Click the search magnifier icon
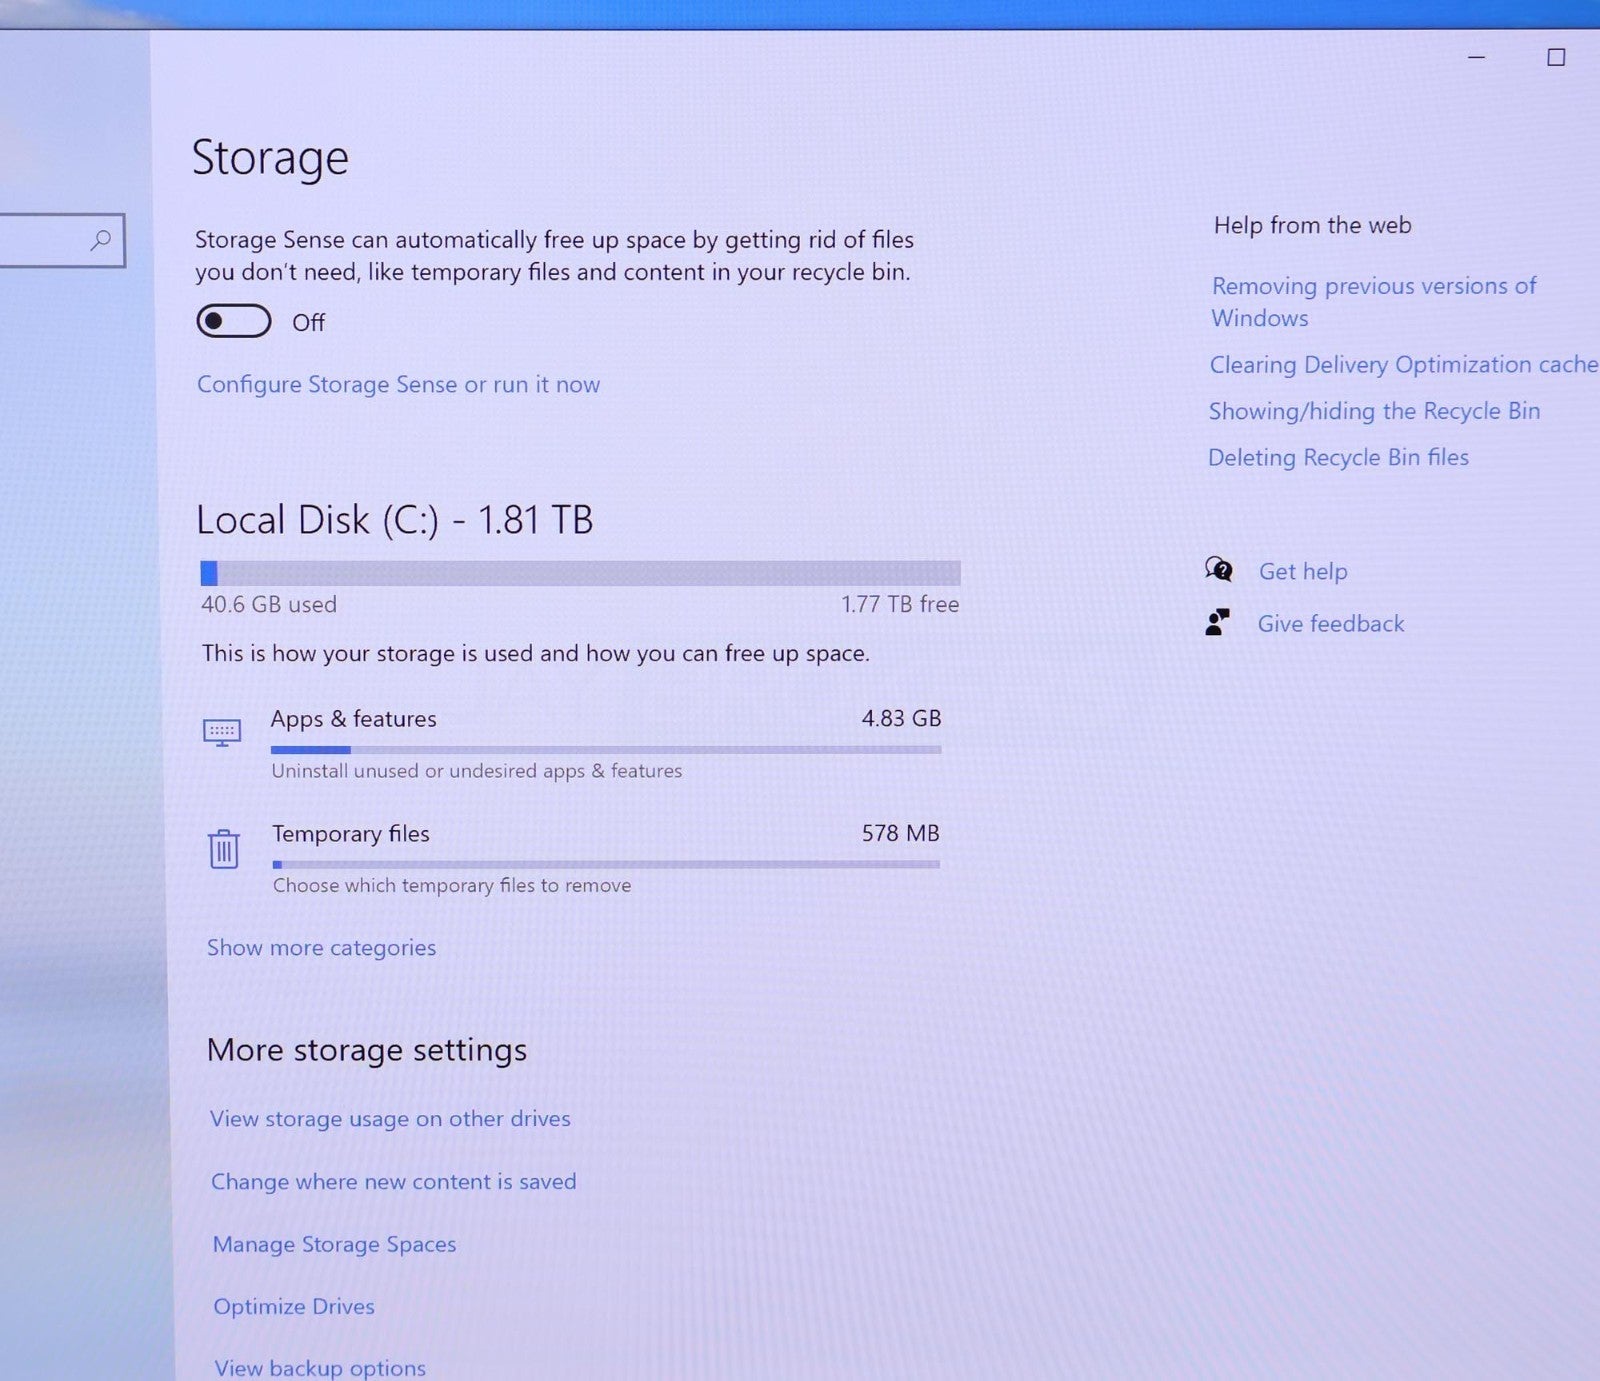This screenshot has width=1600, height=1381. [x=100, y=240]
